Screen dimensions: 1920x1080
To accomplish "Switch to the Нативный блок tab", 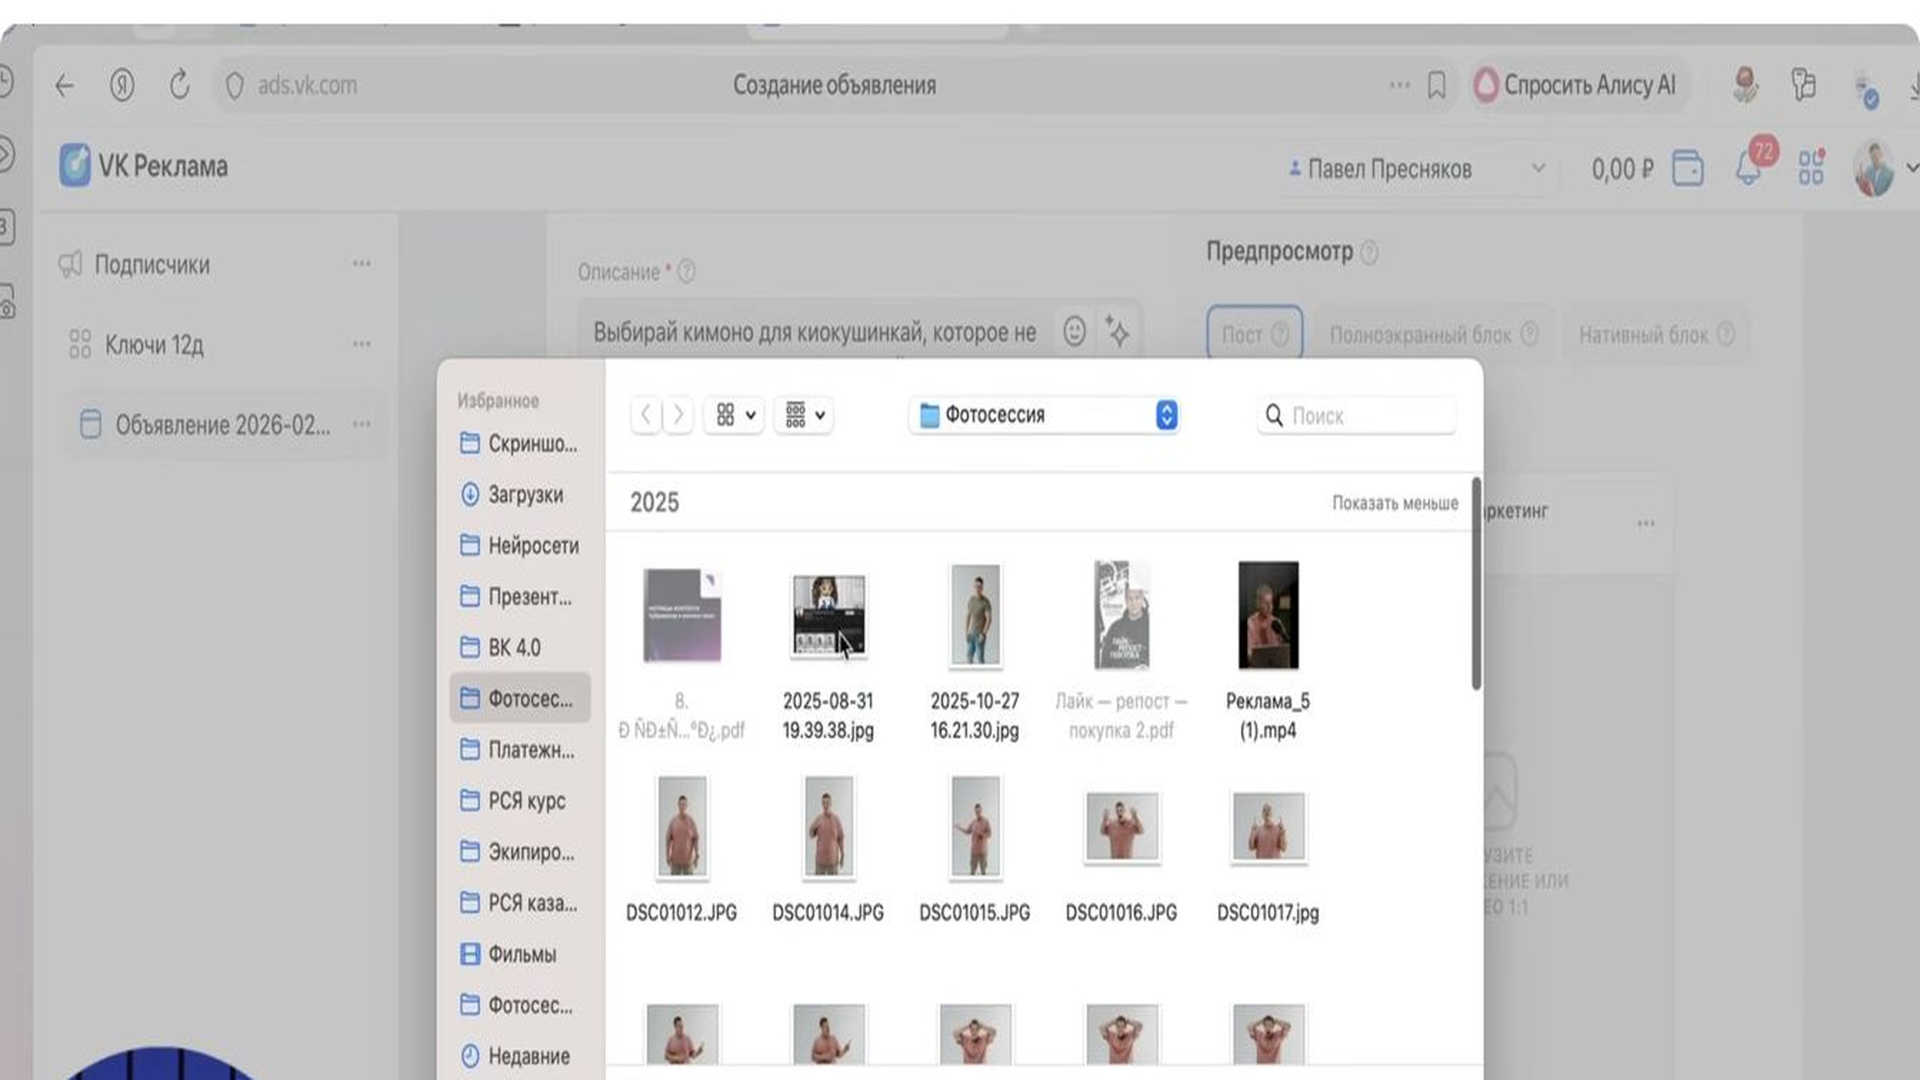I will pyautogui.click(x=1656, y=334).
